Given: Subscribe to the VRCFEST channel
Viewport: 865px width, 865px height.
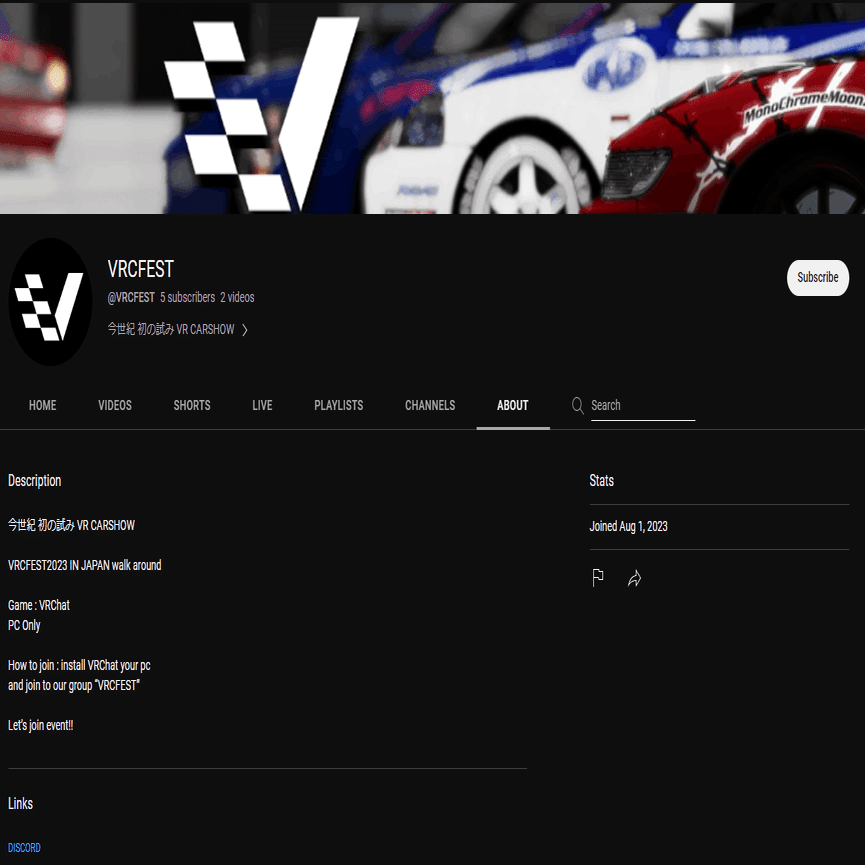Looking at the screenshot, I should click(818, 277).
